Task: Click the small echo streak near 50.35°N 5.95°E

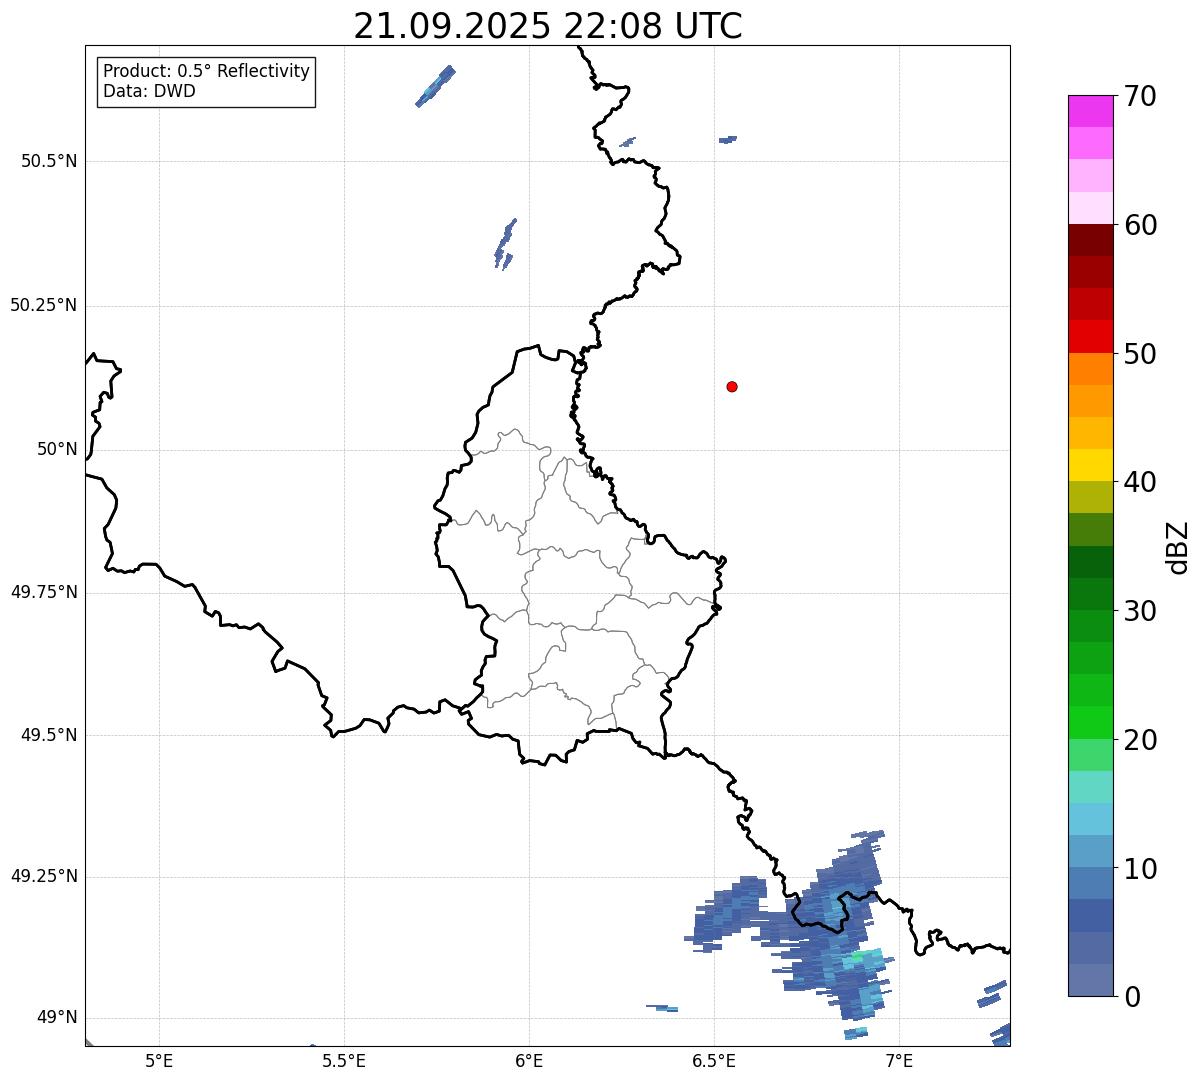Action: 505,244
